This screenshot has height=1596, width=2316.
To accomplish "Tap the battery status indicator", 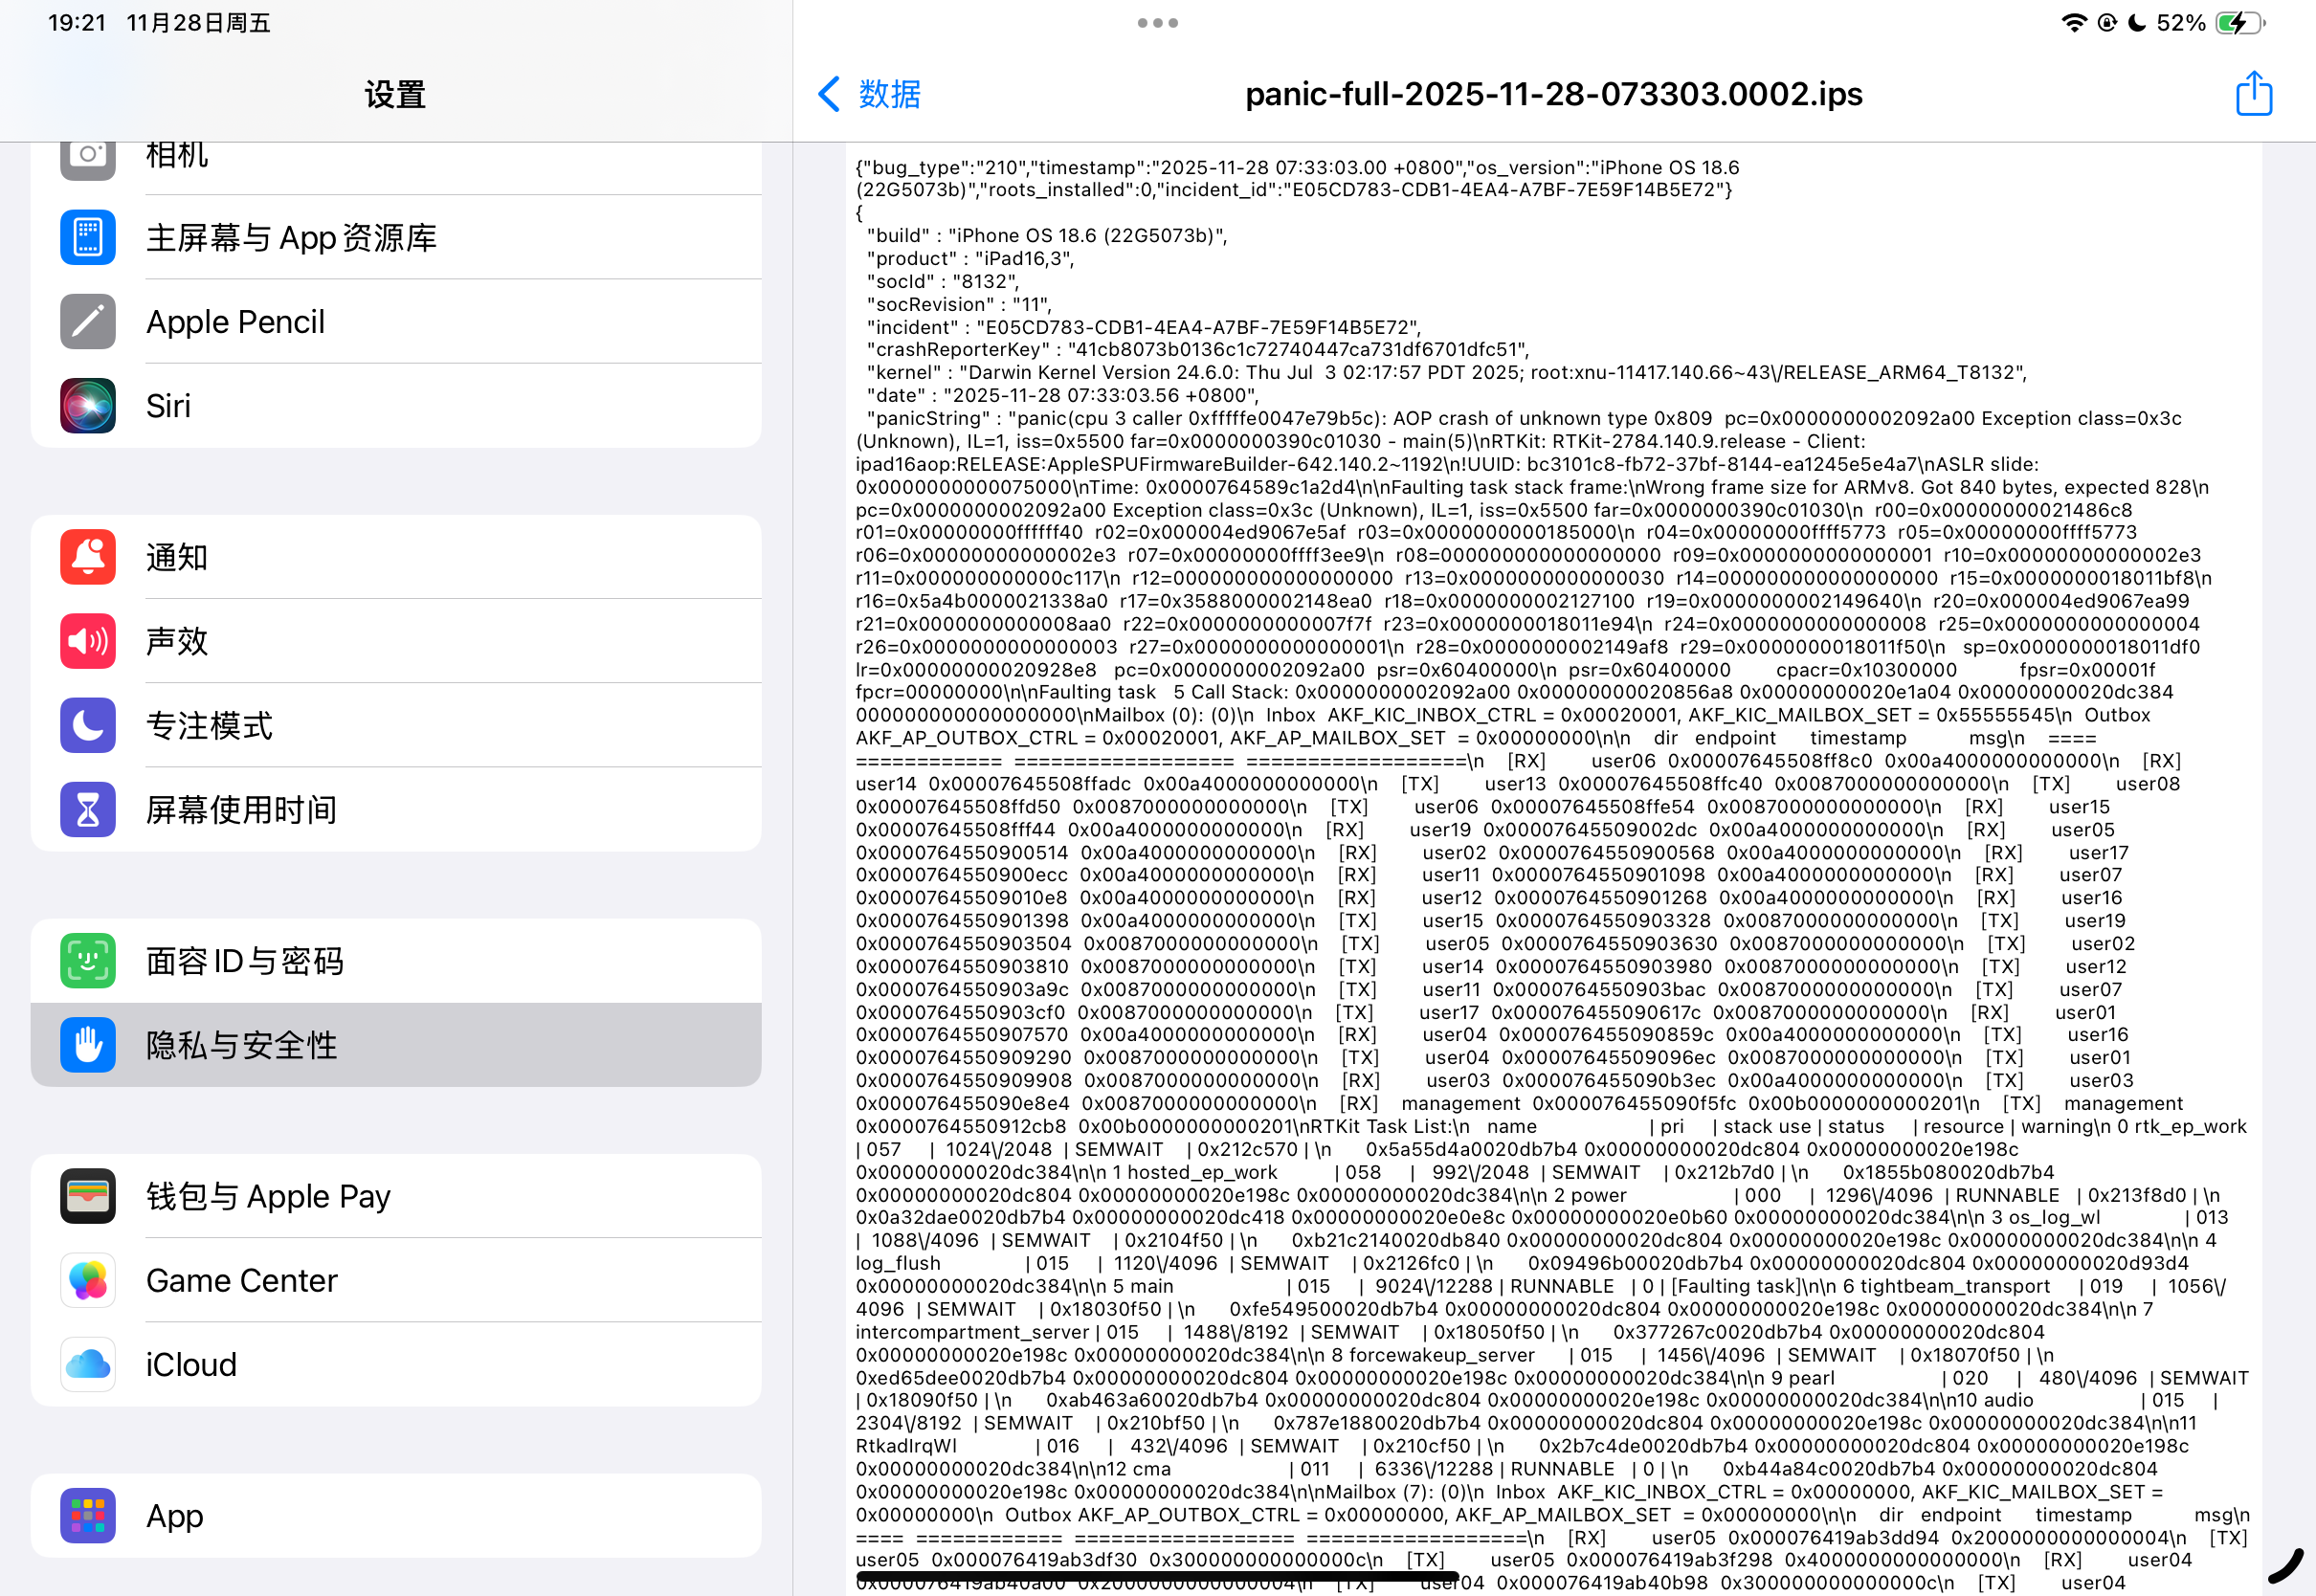I will click(2238, 23).
